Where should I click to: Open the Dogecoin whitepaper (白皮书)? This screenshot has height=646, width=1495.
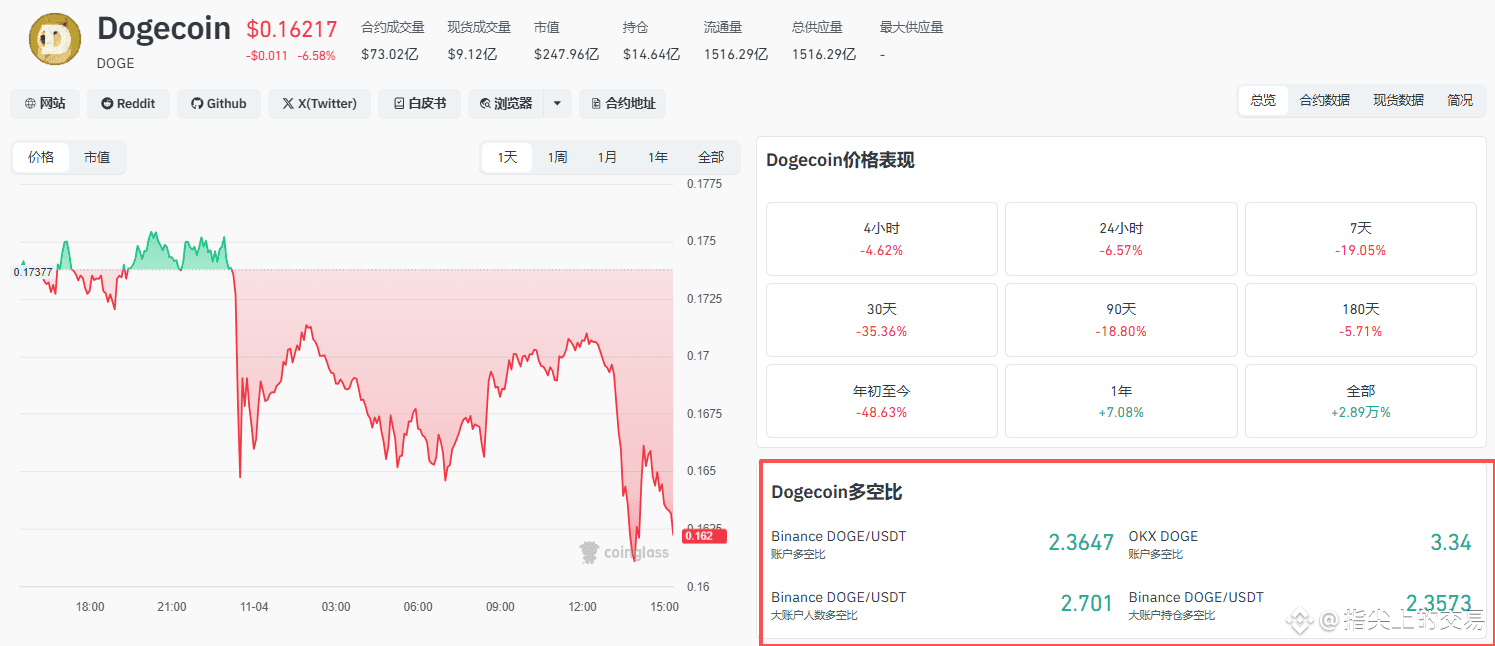[419, 103]
